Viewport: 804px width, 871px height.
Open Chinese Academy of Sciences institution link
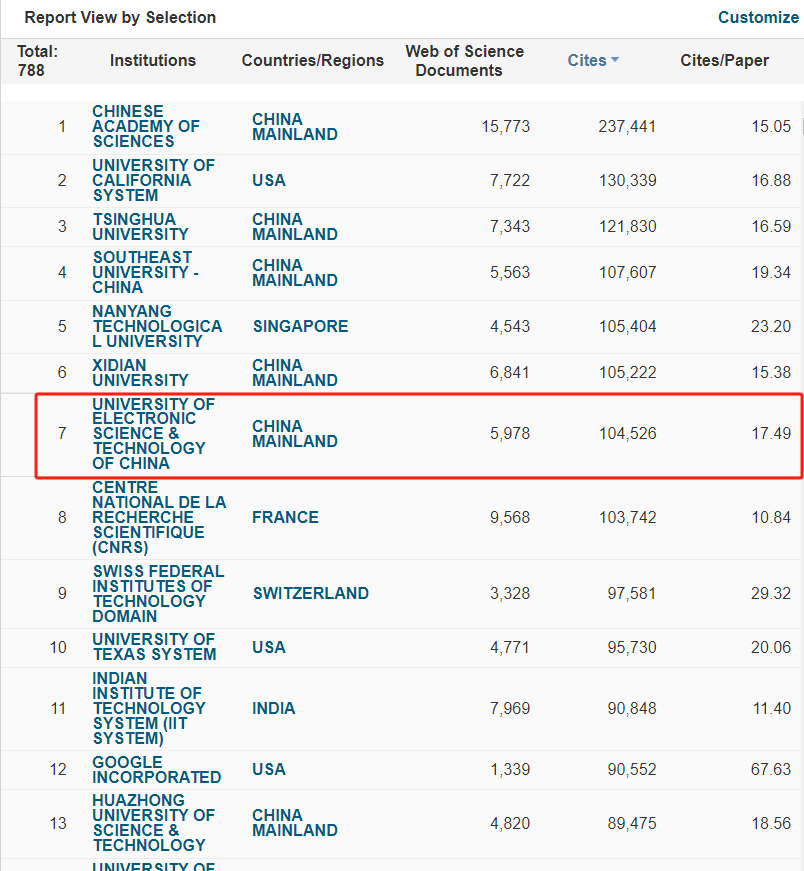click(146, 126)
